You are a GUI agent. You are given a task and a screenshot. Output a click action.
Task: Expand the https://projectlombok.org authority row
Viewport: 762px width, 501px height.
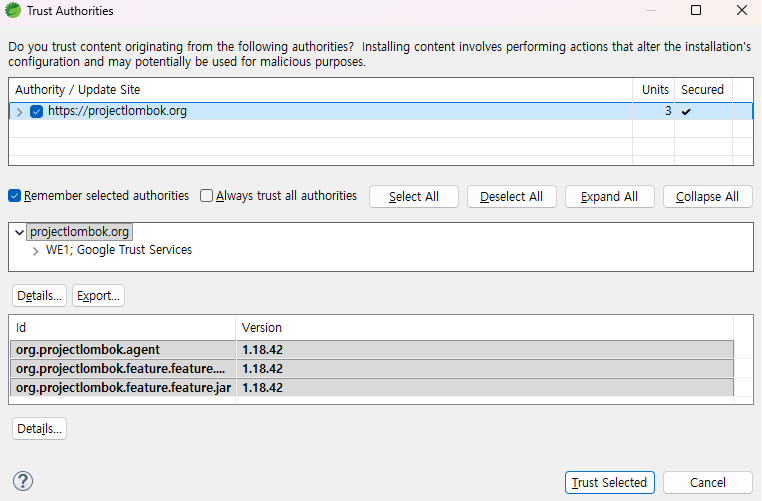pyautogui.click(x=19, y=112)
